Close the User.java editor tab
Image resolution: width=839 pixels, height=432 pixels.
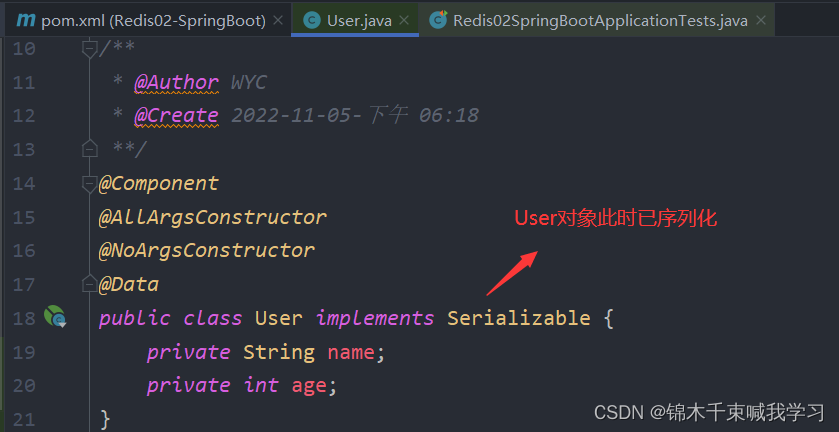(x=404, y=20)
